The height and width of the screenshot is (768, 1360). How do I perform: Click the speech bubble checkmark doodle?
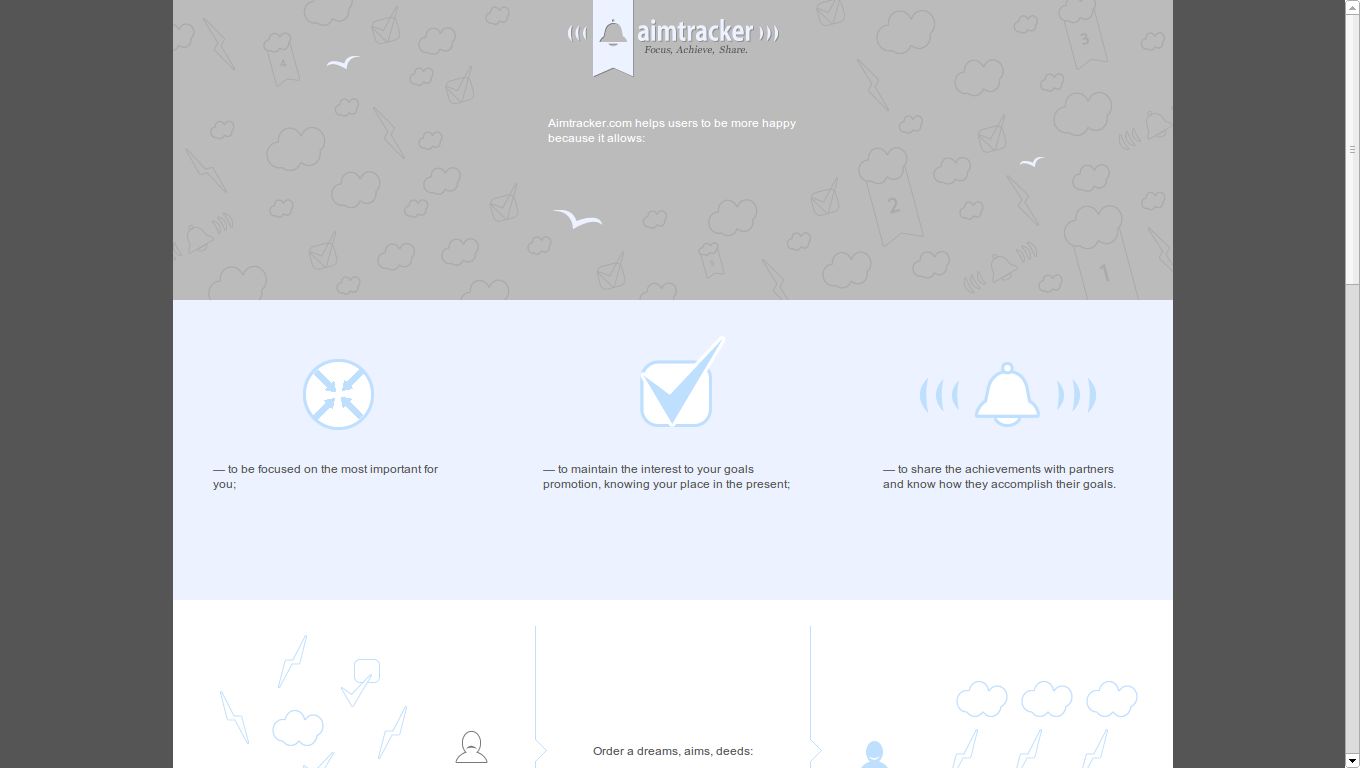(x=366, y=670)
